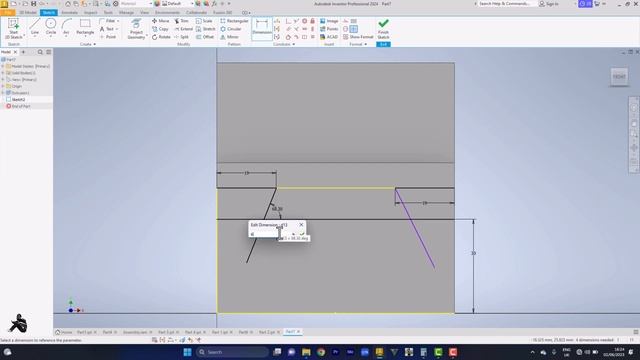Click Search Help & Commands box
The width and height of the screenshot is (640, 360).
[506, 4]
